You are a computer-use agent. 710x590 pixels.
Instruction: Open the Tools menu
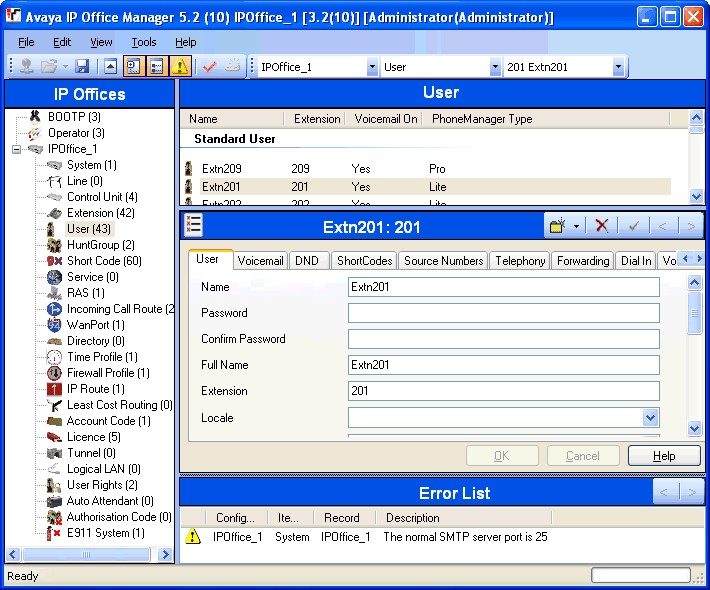(144, 42)
